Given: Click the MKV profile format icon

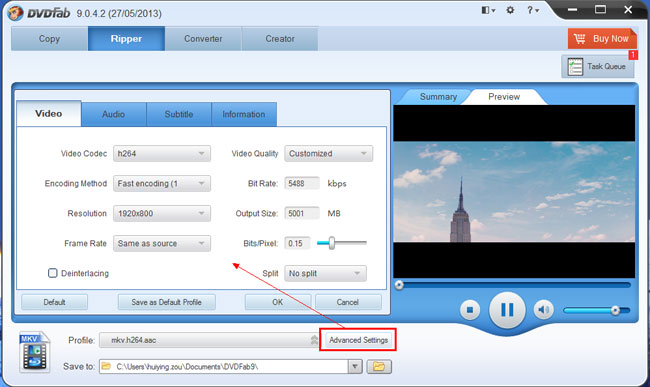Looking at the screenshot, I should click(x=35, y=352).
